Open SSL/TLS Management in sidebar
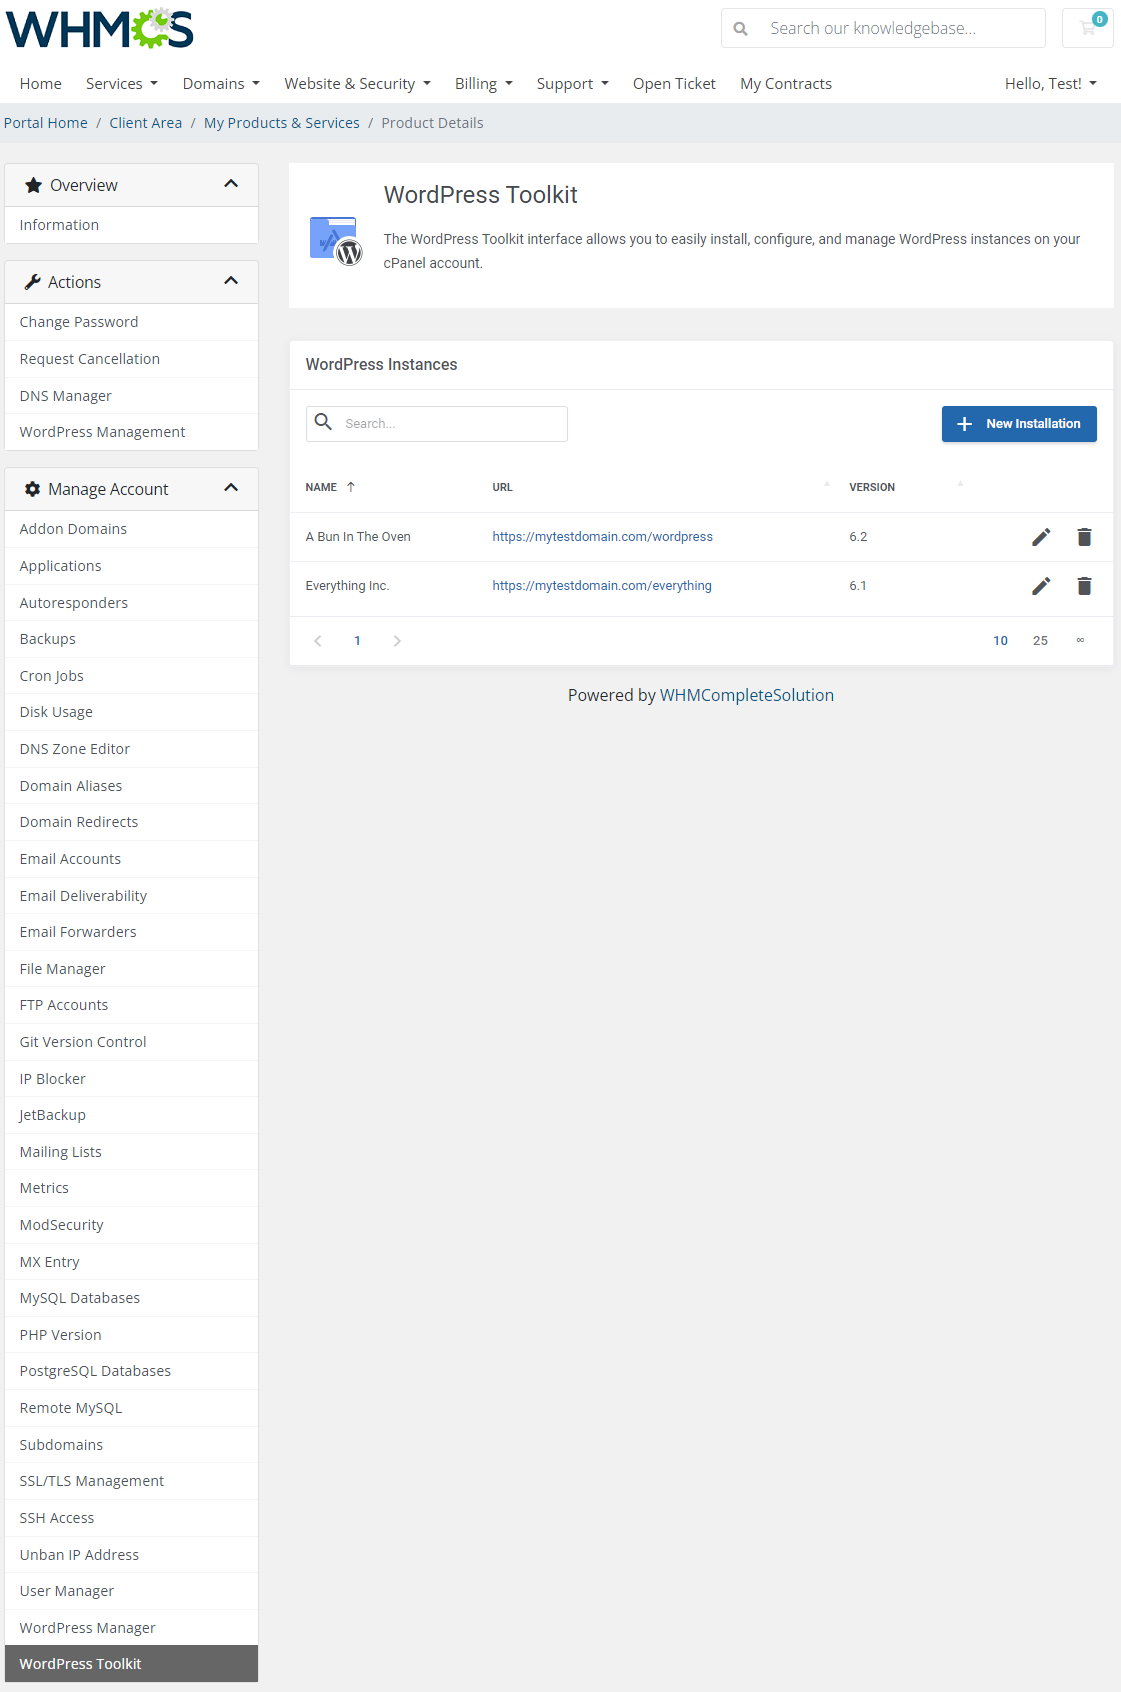Image resolution: width=1121 pixels, height=1692 pixels. pos(131,1481)
